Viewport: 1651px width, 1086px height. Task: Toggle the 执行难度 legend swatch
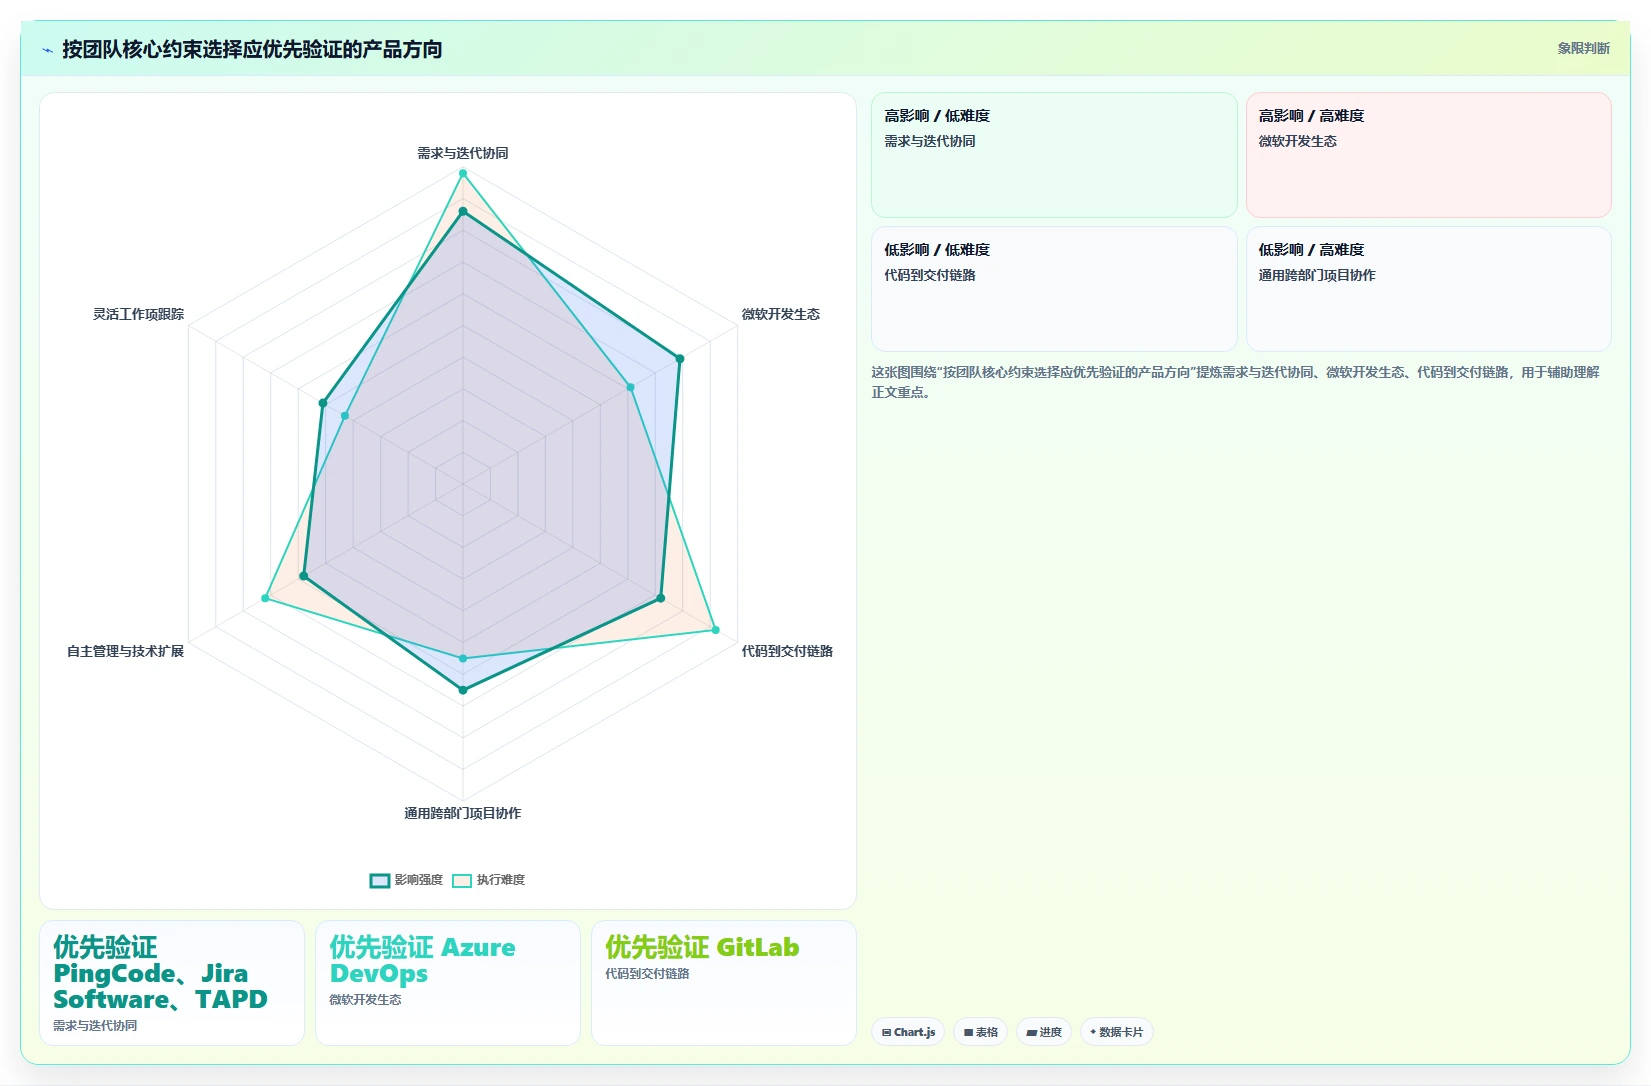pos(462,880)
